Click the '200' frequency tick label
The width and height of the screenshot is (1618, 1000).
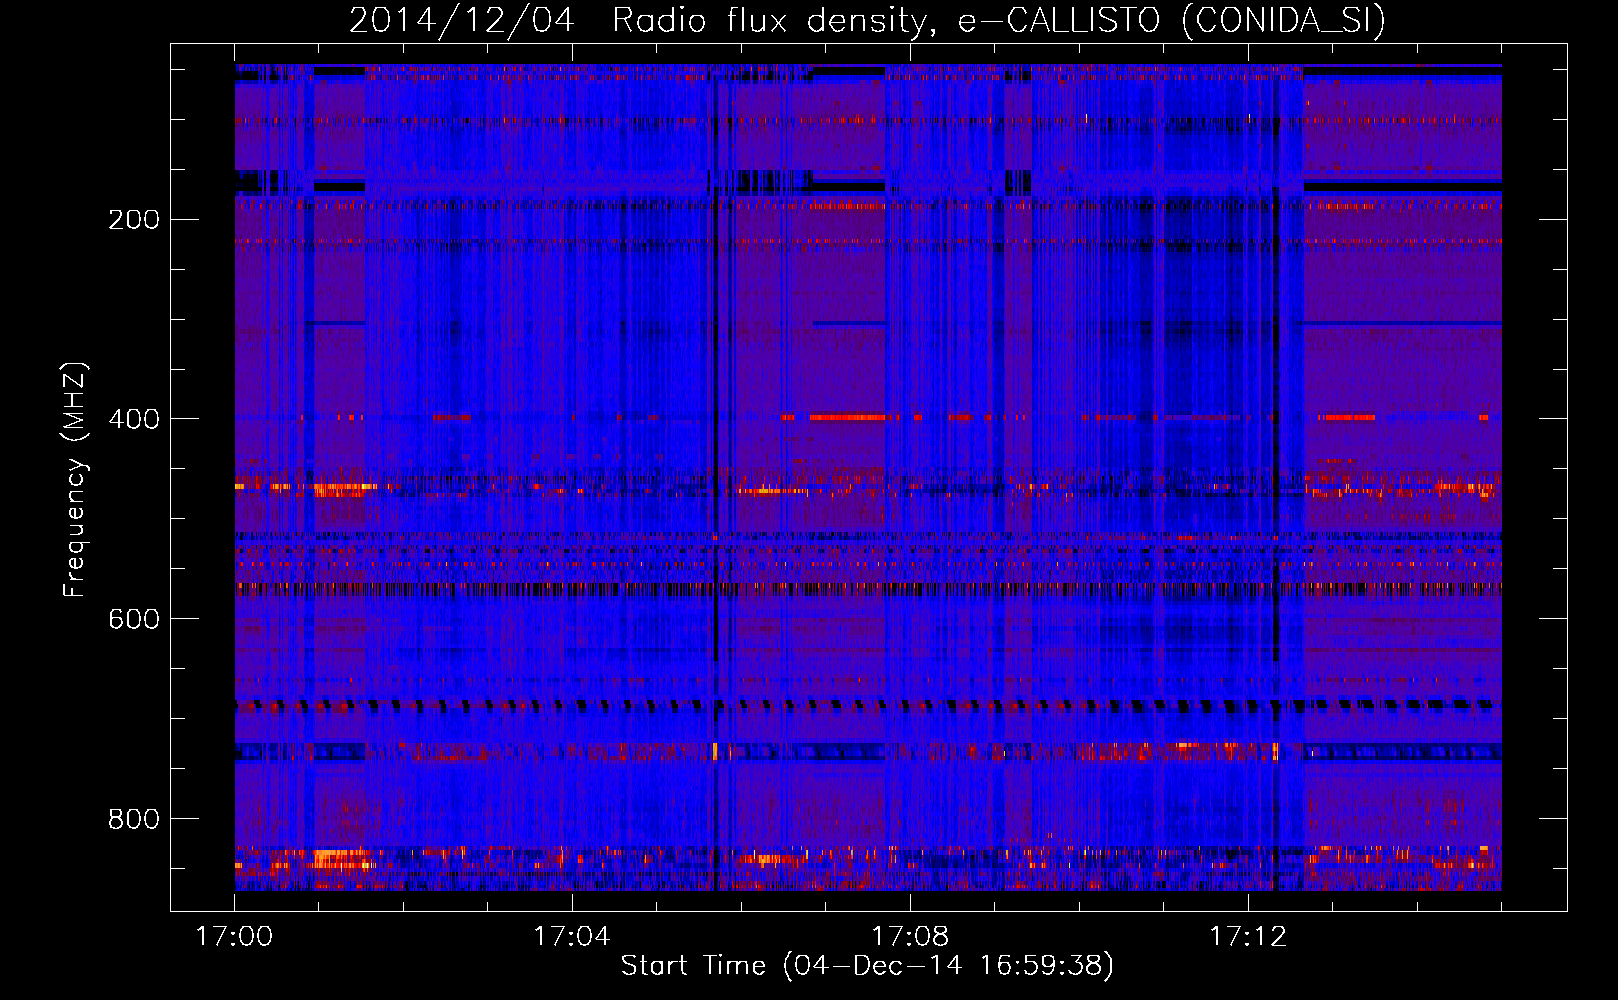coord(134,219)
